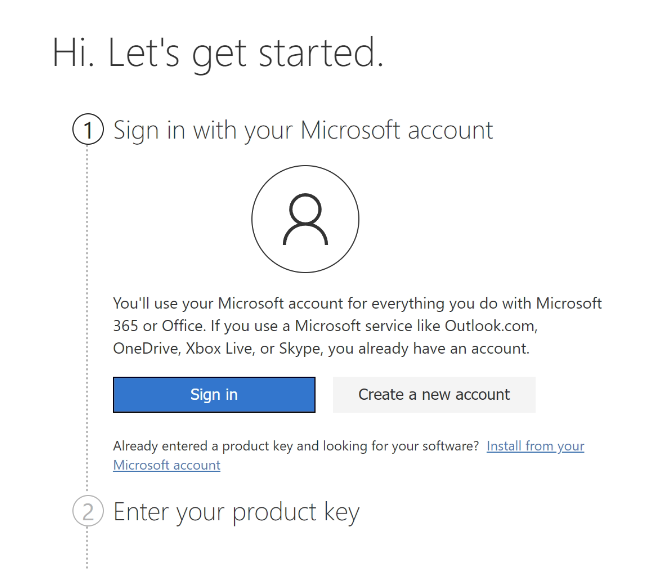The image size is (661, 569).
Task: Click the "Already entered a product key" text
Action: click(200, 446)
